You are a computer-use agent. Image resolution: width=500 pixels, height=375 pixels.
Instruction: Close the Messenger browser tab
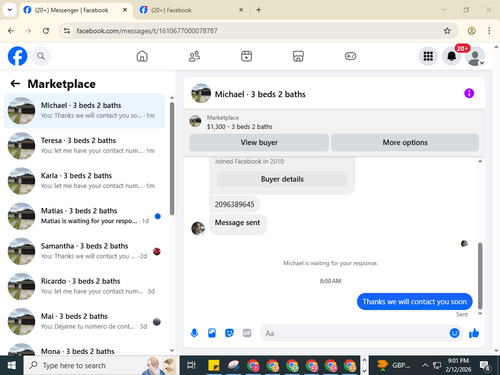click(x=125, y=10)
